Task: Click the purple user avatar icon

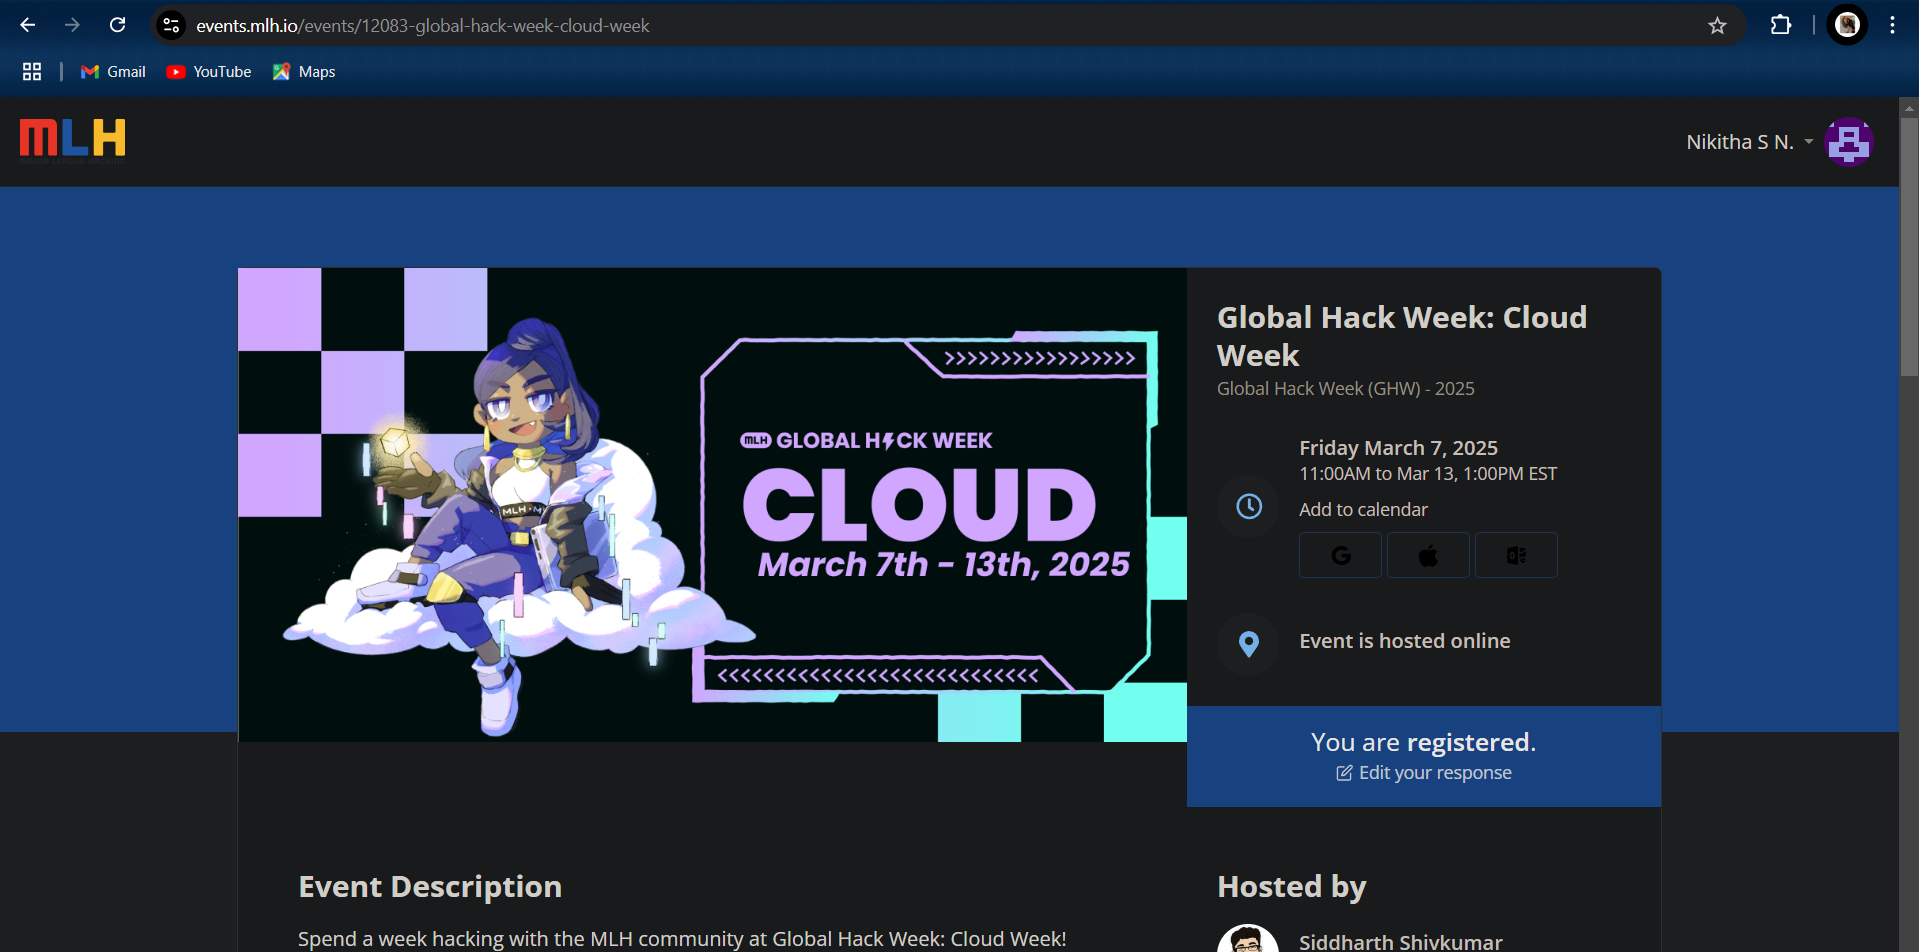Action: (1849, 142)
